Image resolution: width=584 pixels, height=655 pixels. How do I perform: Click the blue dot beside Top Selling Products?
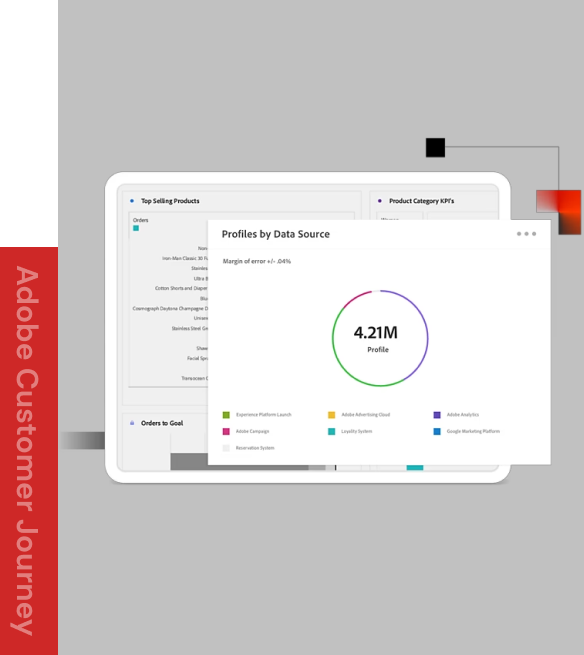(132, 201)
